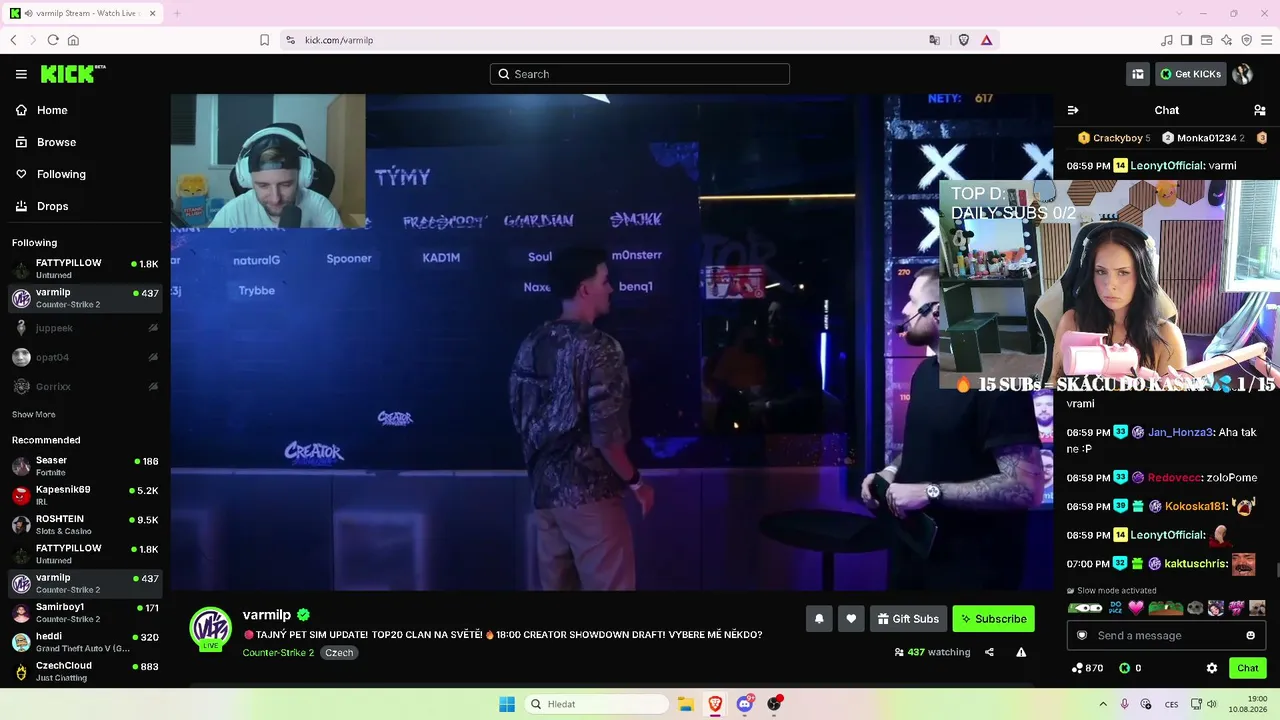Click the Send a message chat field
The height and width of the screenshot is (720, 1280).
coord(1166,635)
